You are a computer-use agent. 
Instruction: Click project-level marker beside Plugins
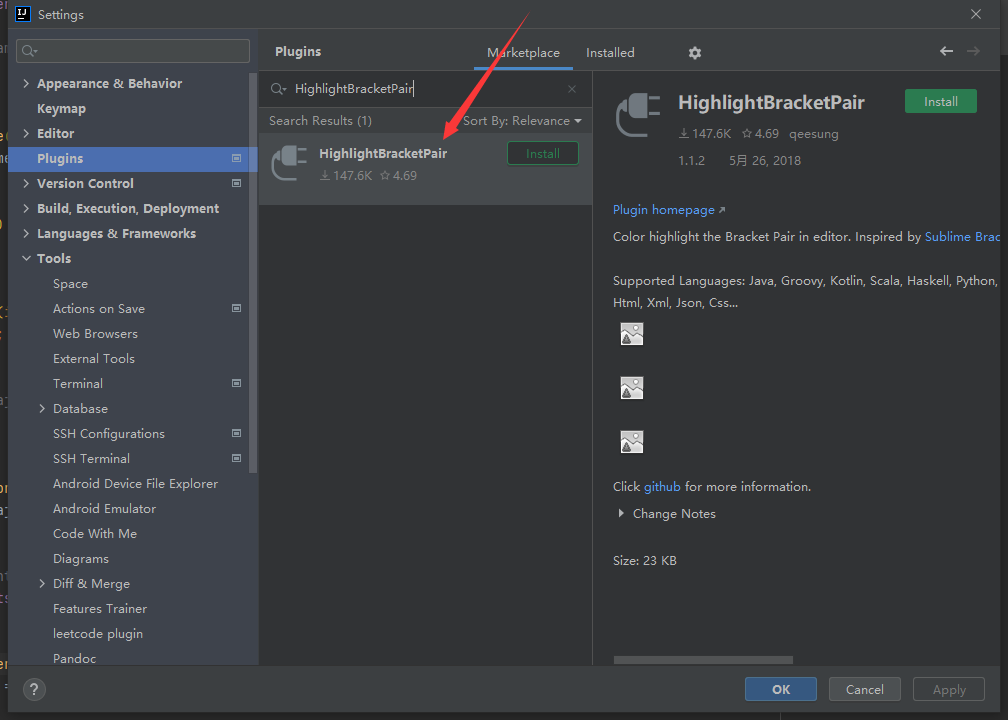237,158
